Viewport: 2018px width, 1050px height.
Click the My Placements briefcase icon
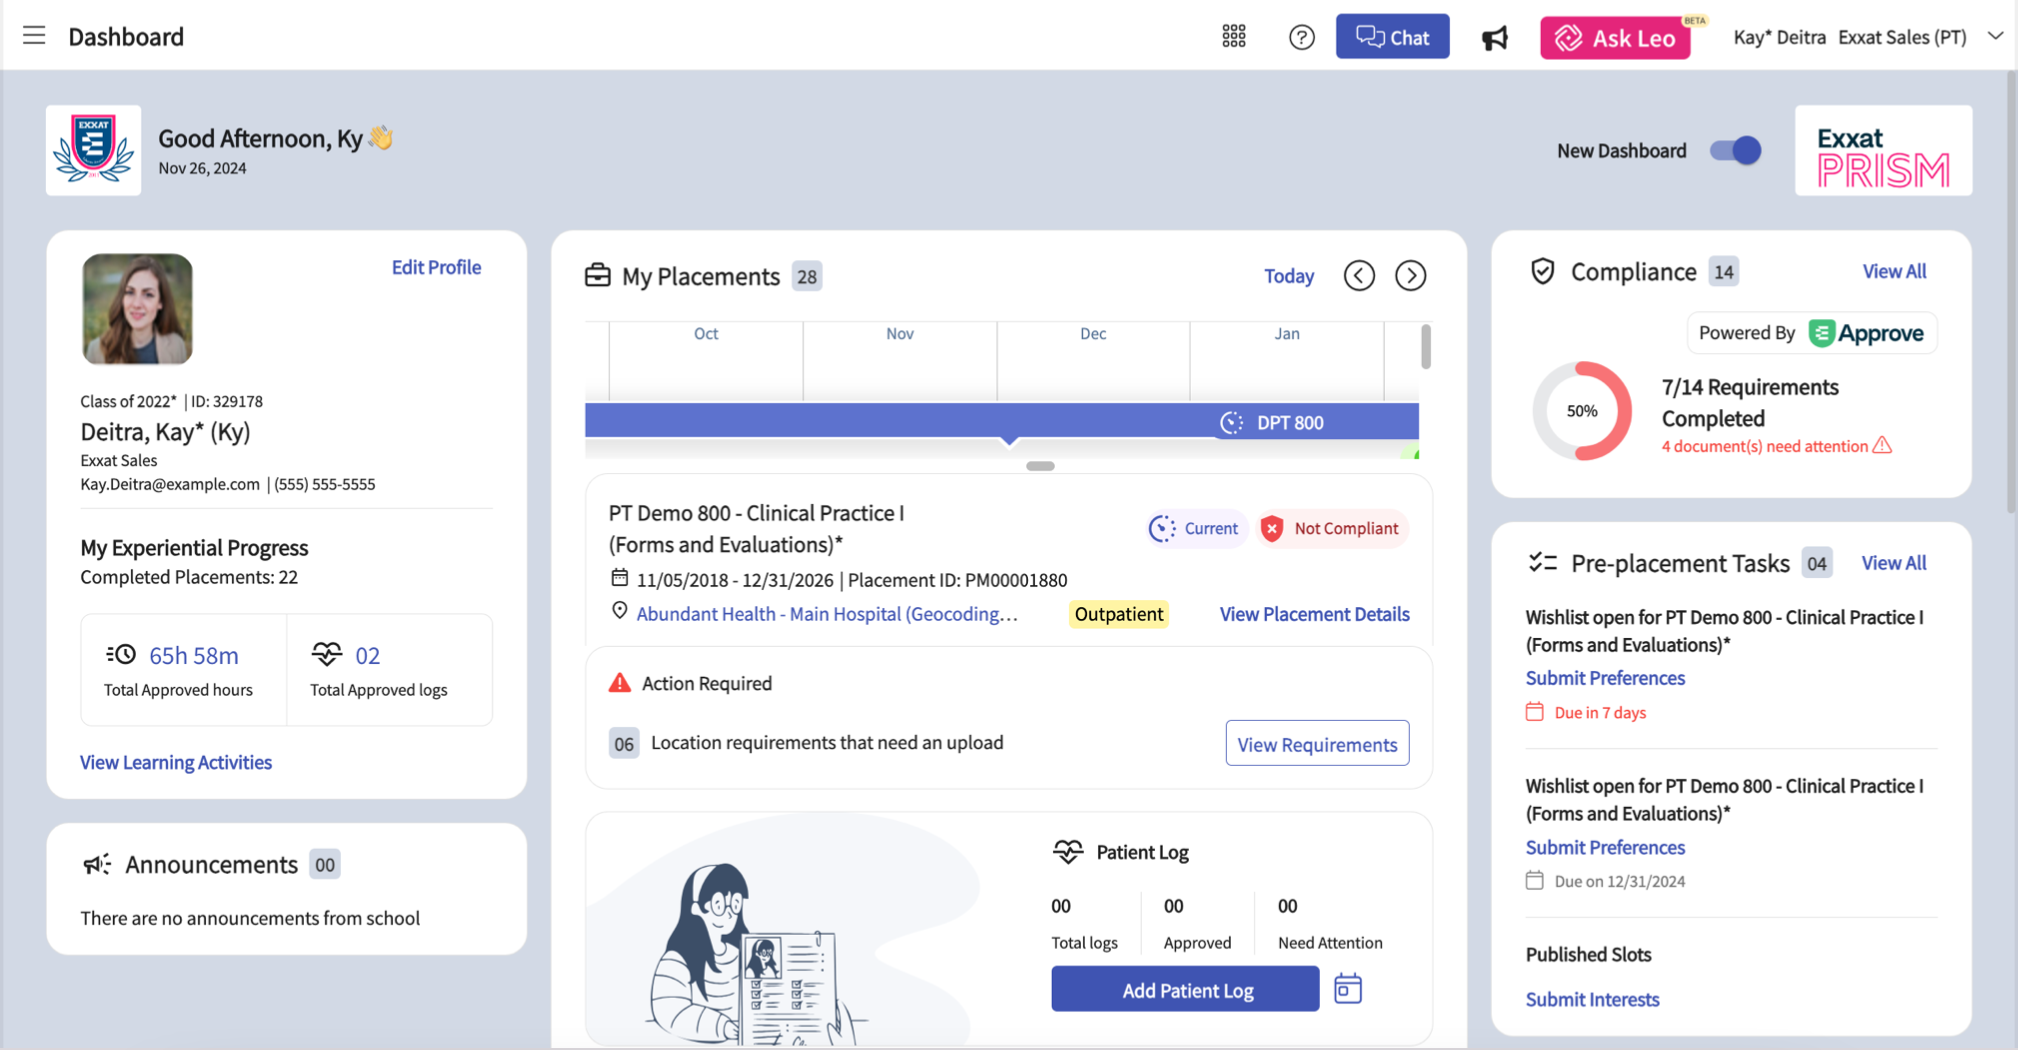597,275
